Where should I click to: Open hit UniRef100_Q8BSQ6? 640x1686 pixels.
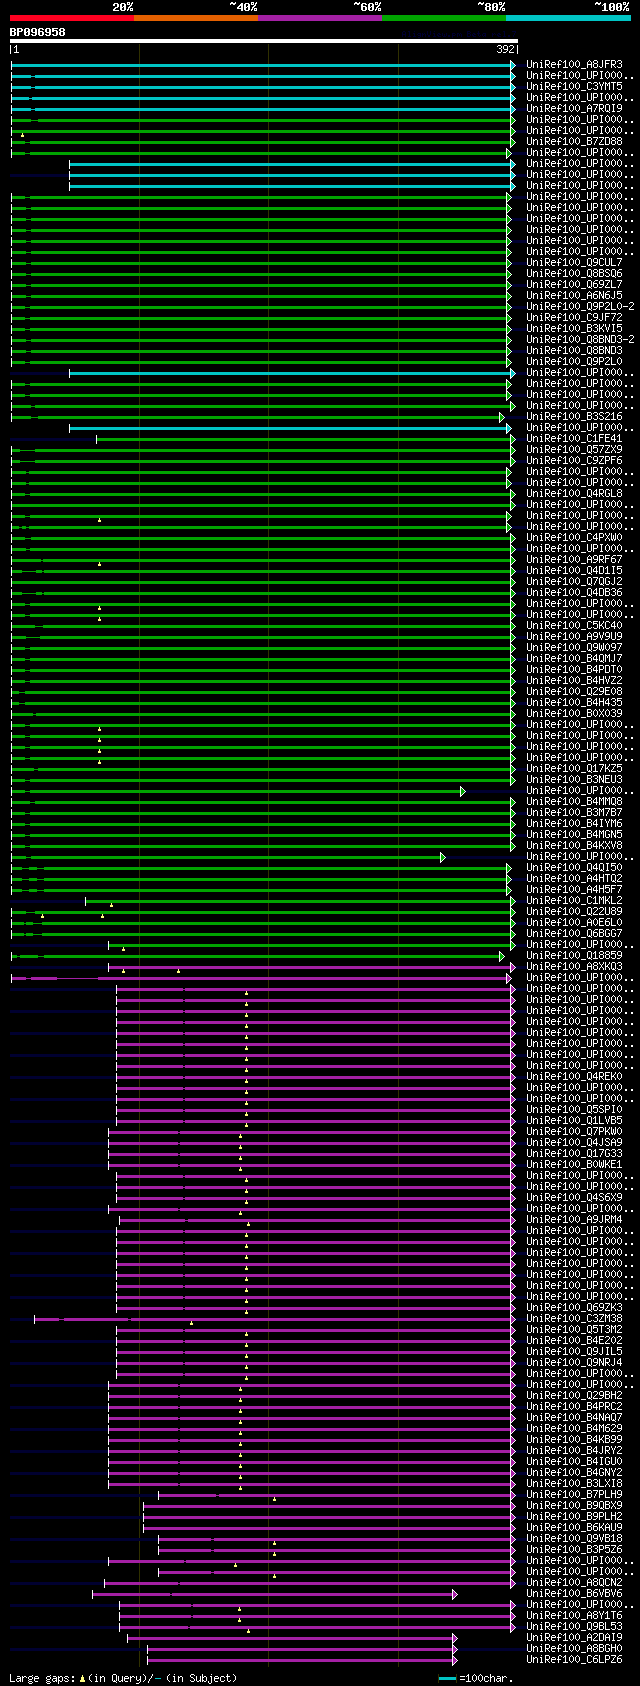coord(574,274)
